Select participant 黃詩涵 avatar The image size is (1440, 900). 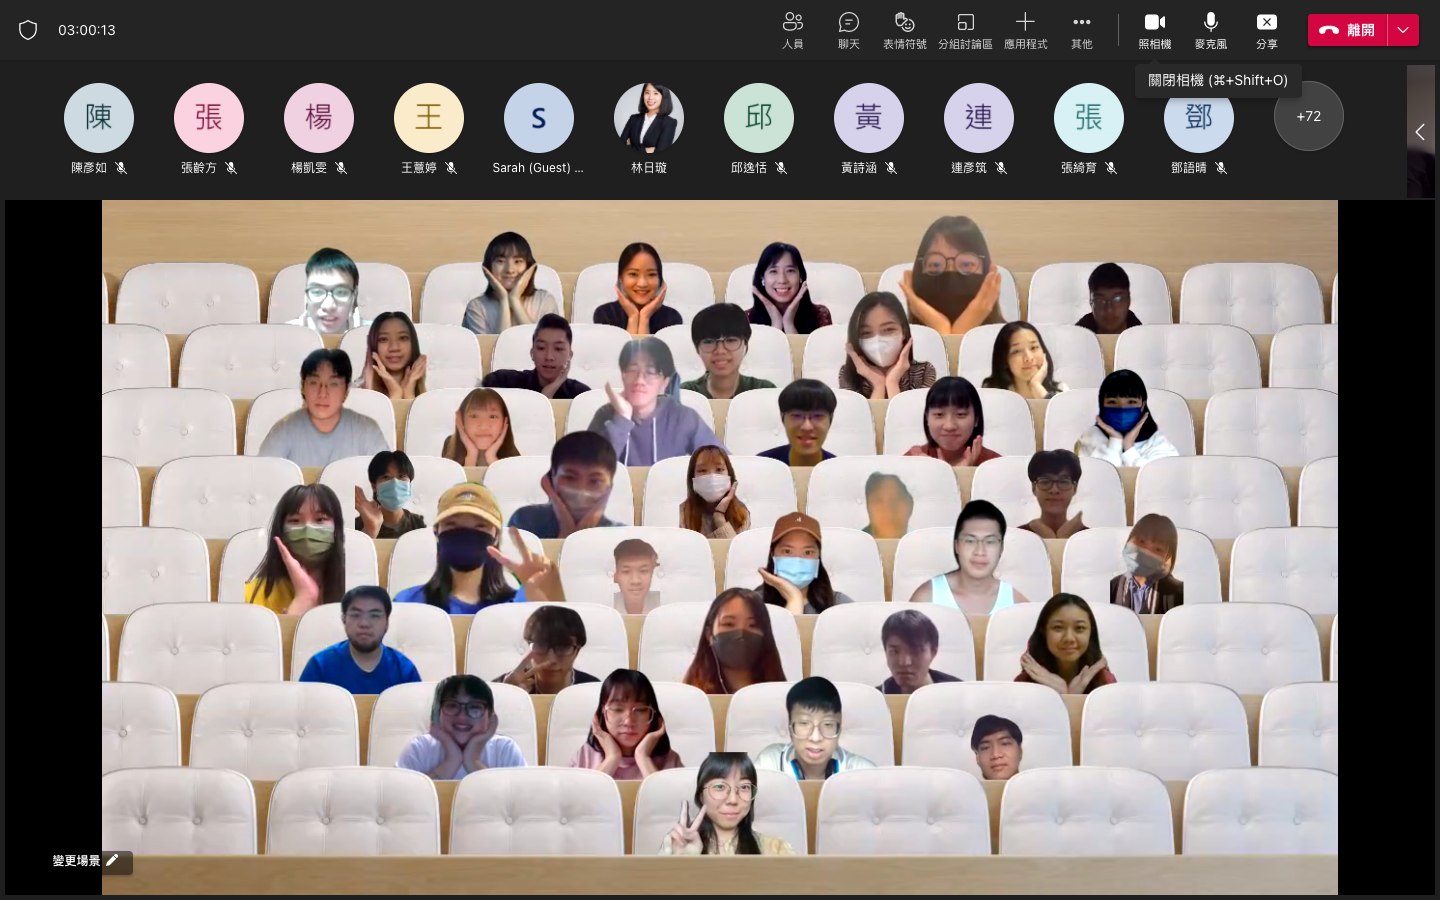pos(869,118)
